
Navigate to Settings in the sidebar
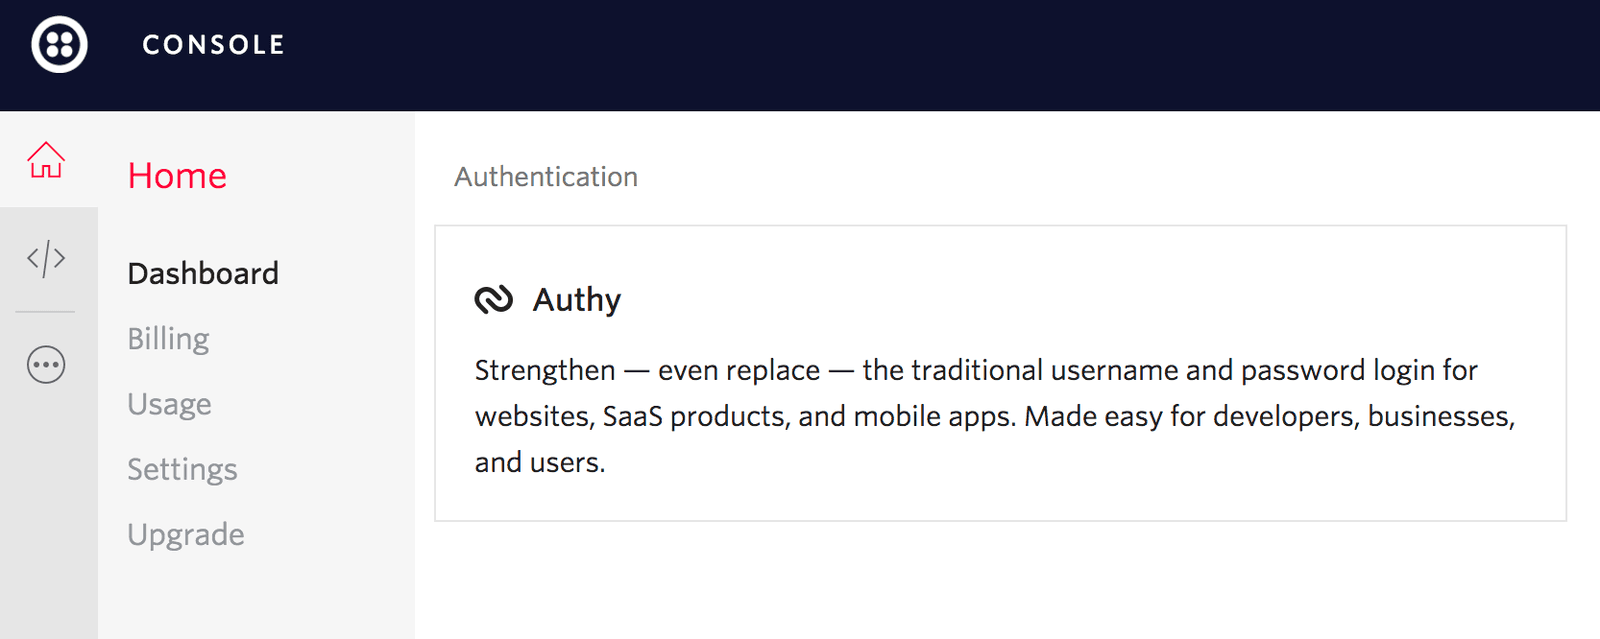[182, 469]
